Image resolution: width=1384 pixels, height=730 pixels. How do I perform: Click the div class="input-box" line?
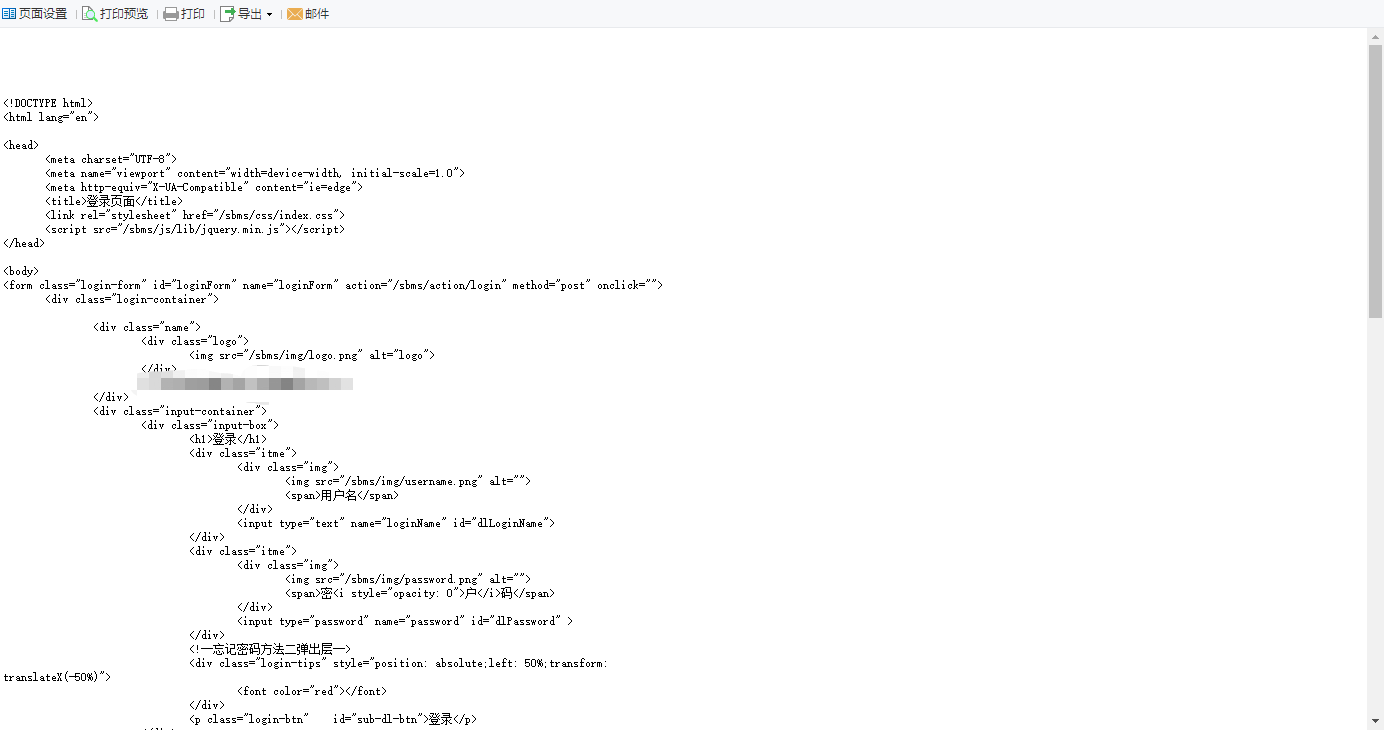(x=210, y=425)
